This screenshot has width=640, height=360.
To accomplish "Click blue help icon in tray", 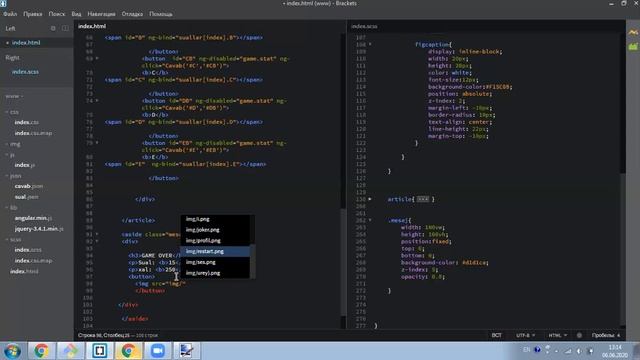I will (537, 350).
